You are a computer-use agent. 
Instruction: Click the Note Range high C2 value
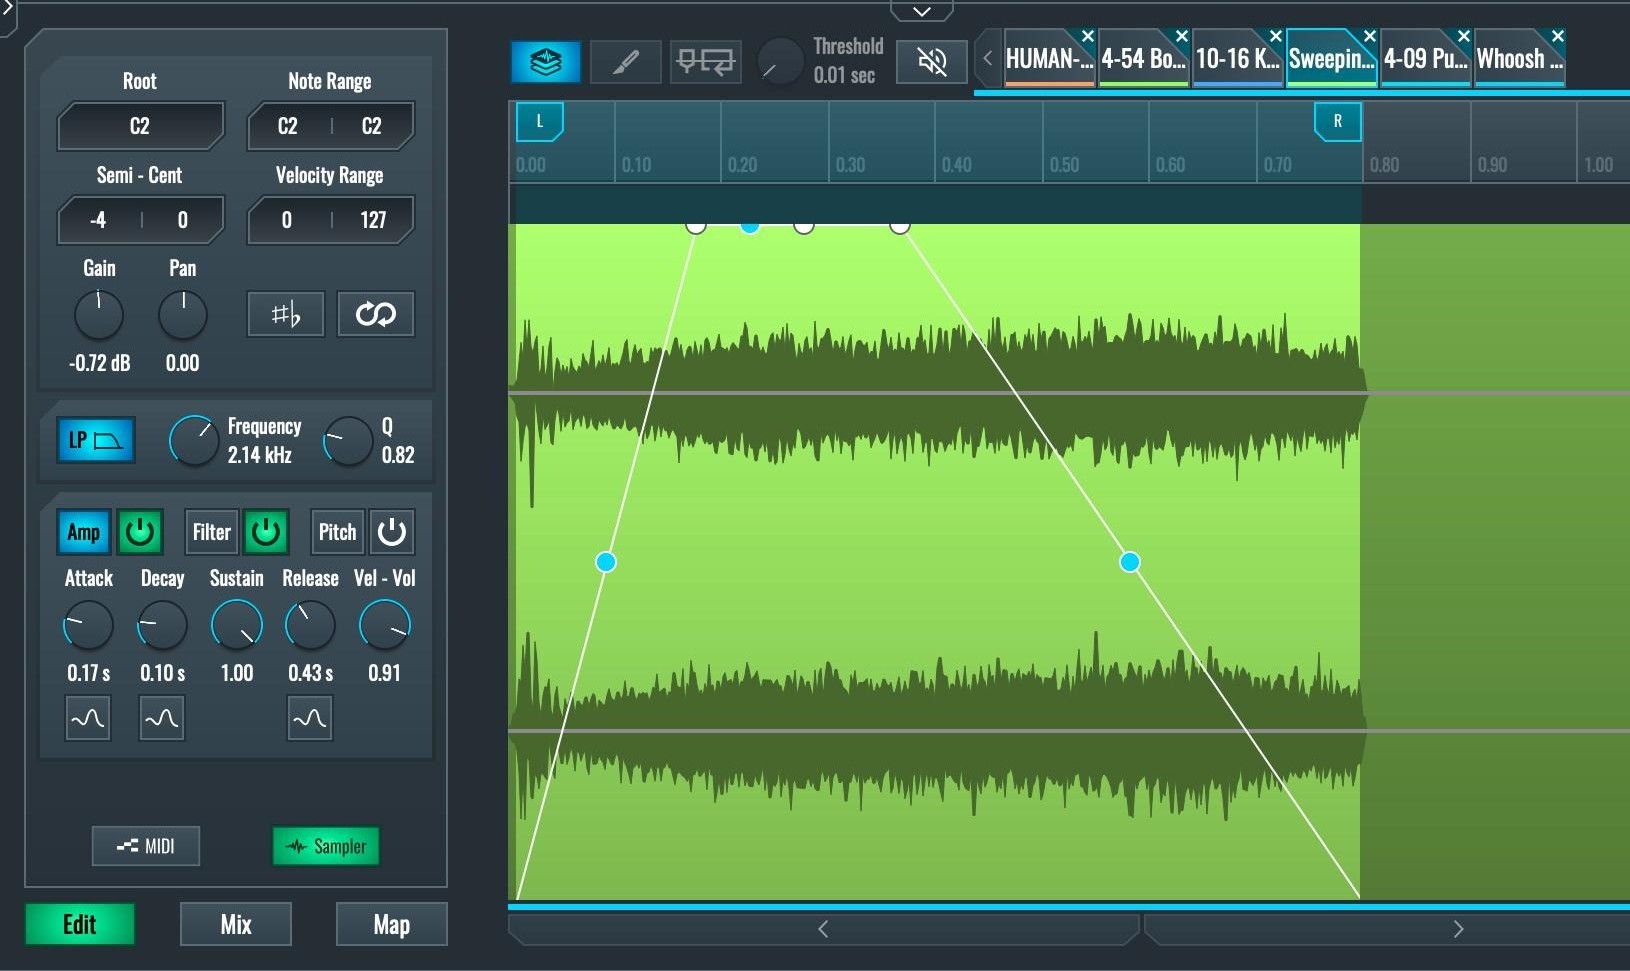(x=371, y=126)
